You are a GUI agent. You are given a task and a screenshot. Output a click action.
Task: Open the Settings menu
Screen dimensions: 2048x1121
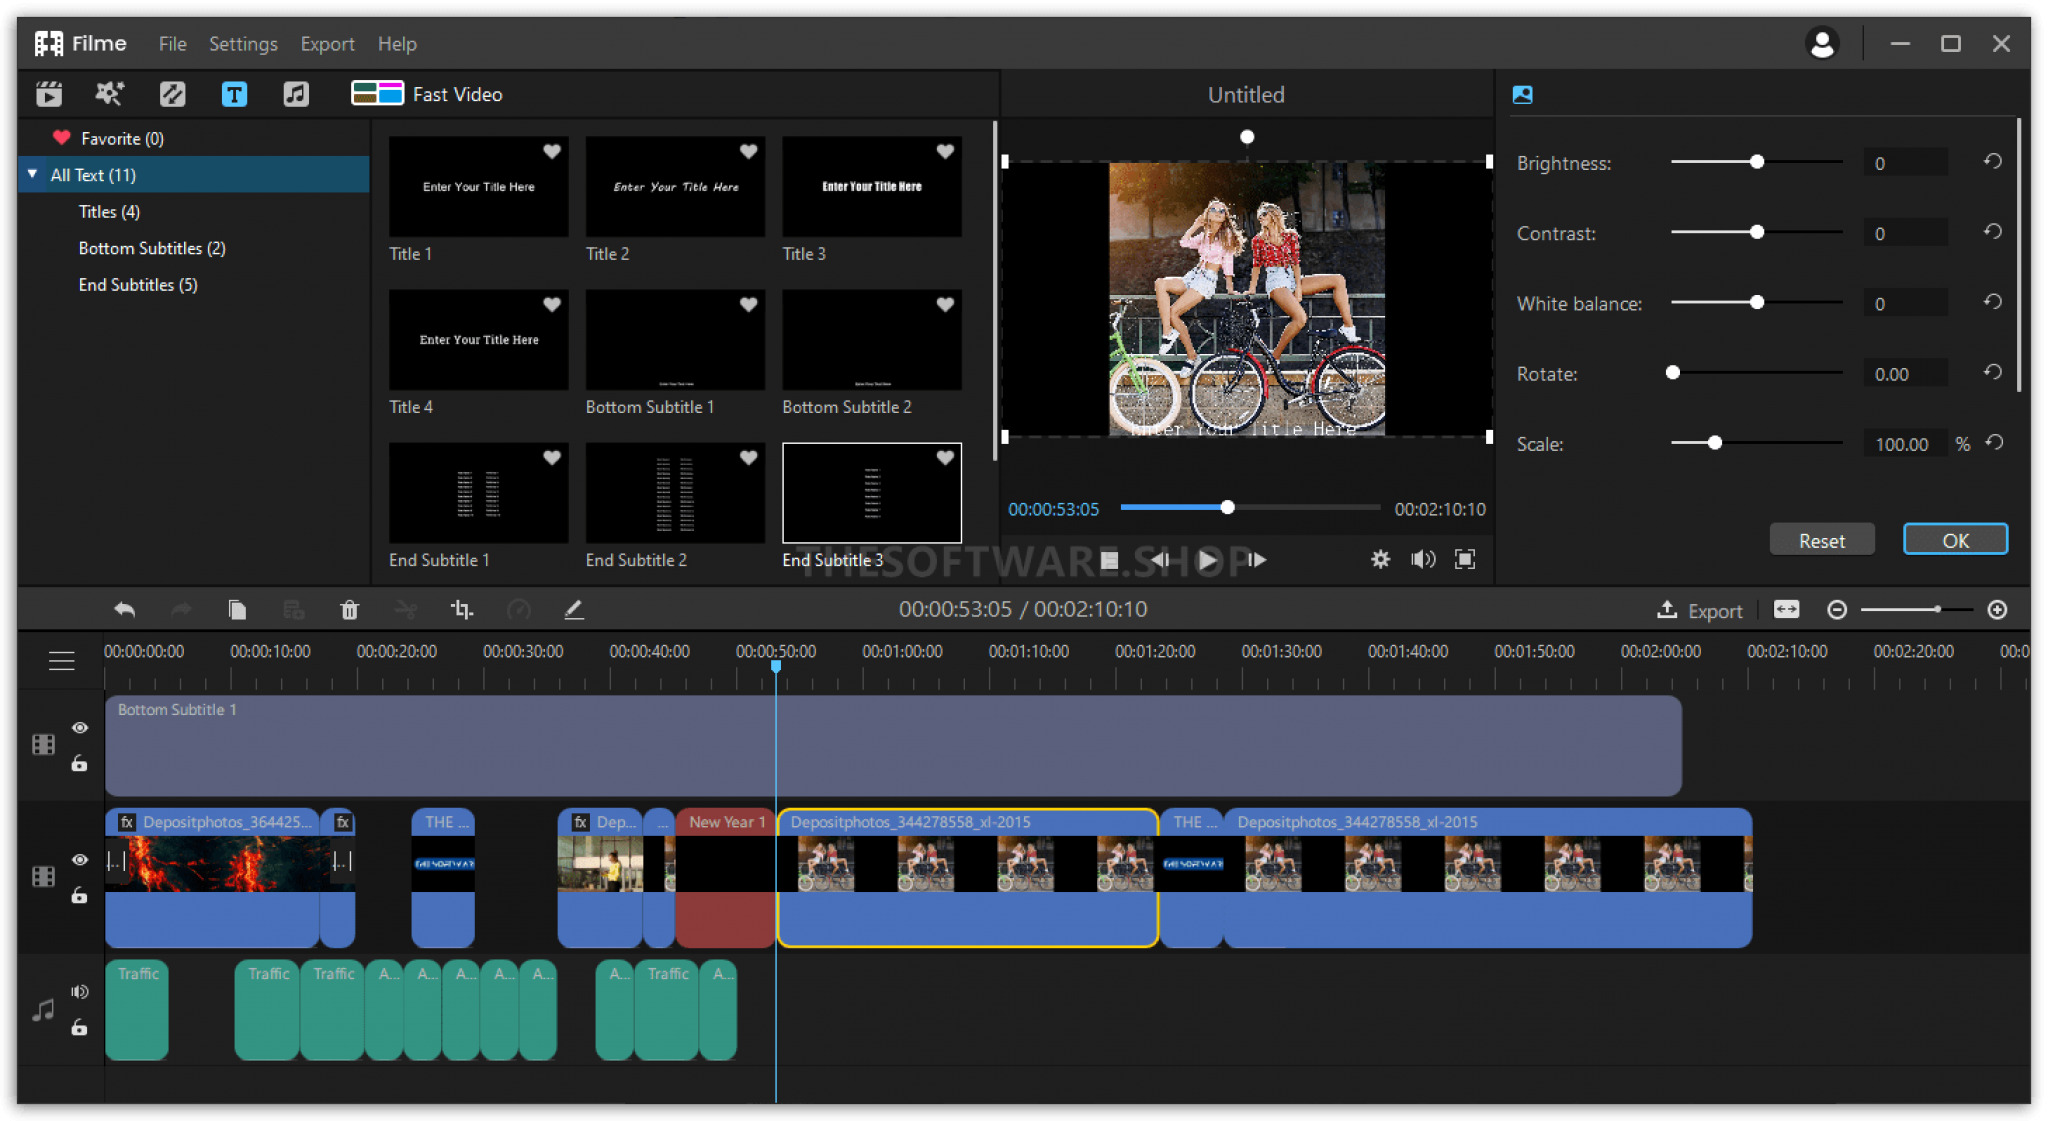(243, 44)
